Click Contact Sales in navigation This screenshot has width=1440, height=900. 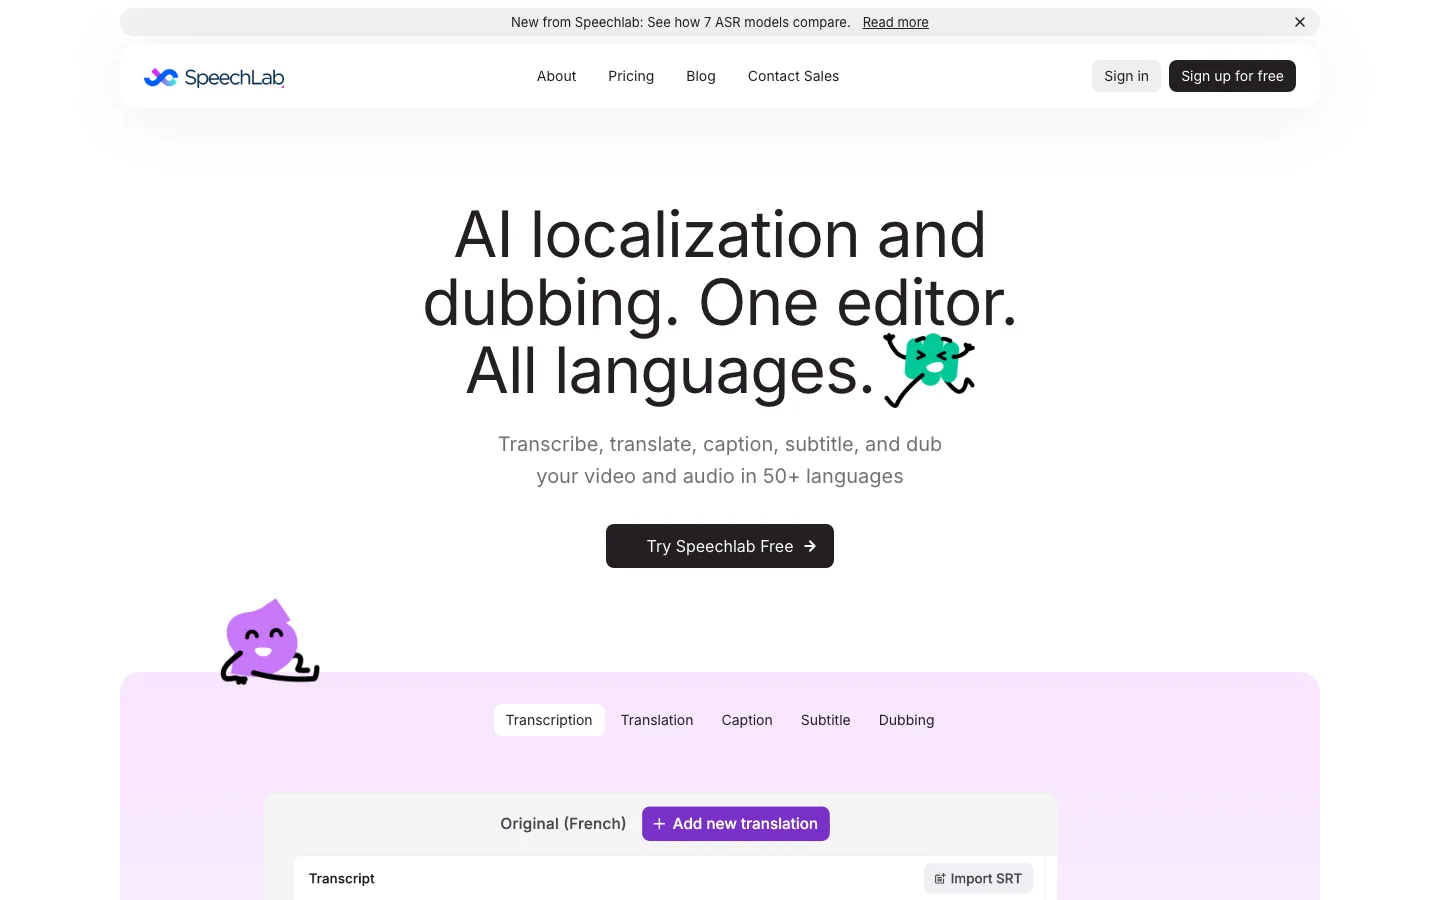(793, 76)
